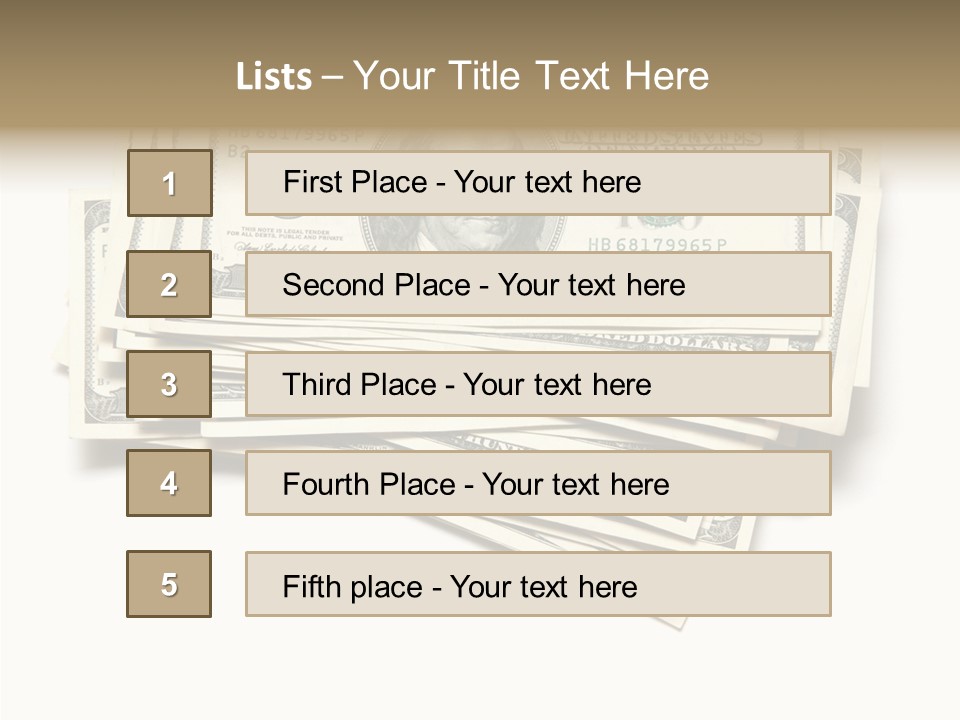Screen dimensions: 960x720
Task: Select the Fifth place text box
Action: tap(538, 584)
